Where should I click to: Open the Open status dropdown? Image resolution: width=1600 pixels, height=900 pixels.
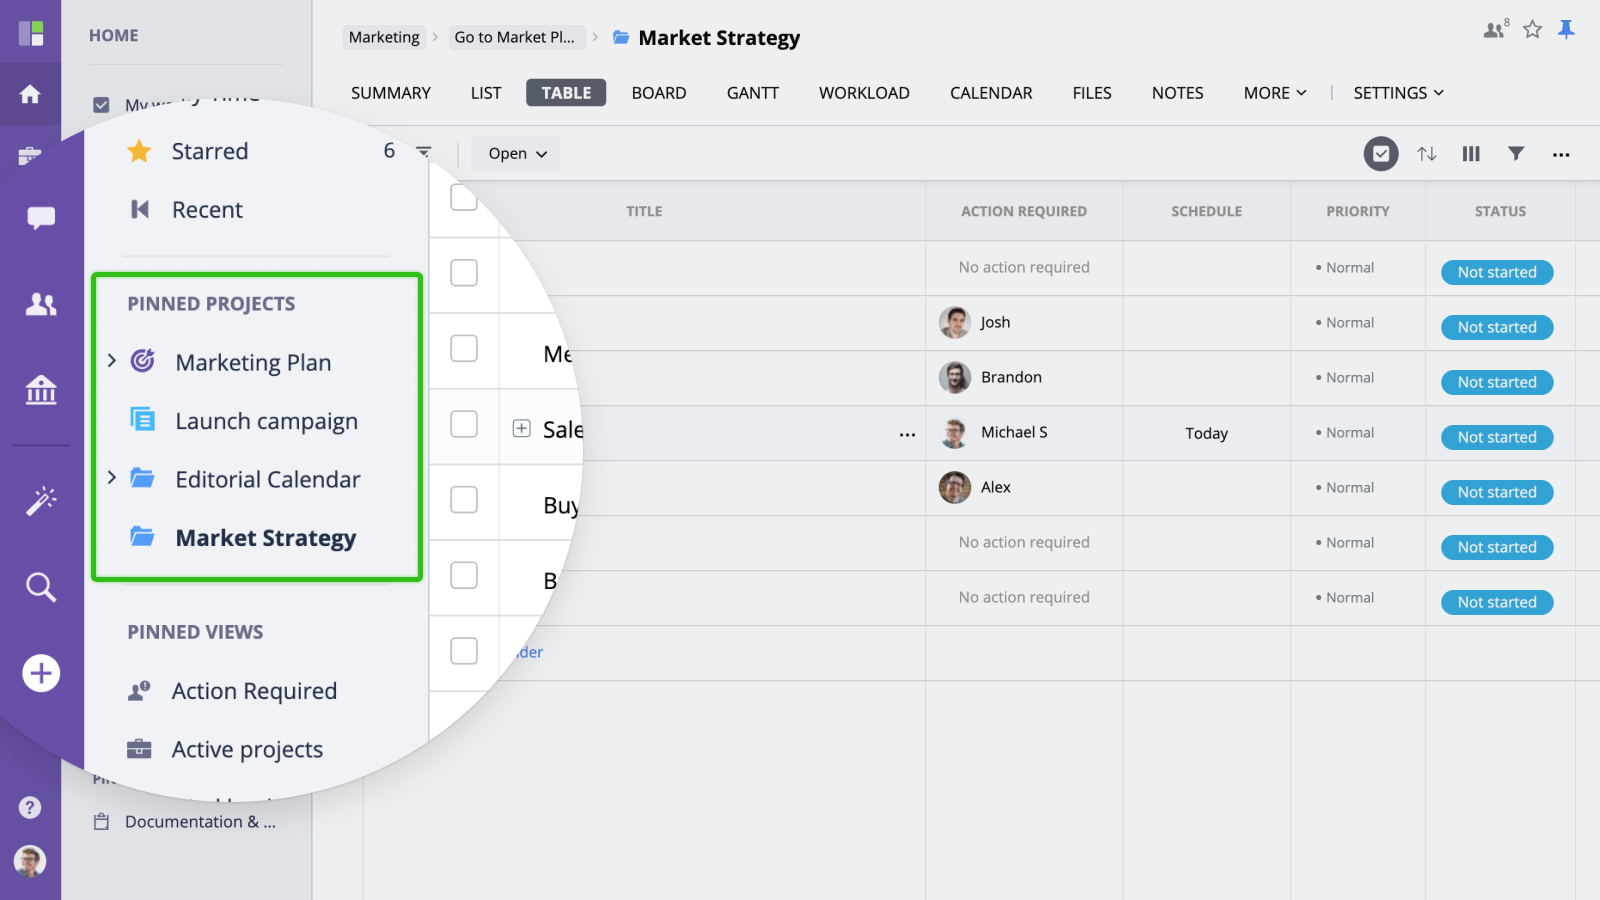point(517,154)
